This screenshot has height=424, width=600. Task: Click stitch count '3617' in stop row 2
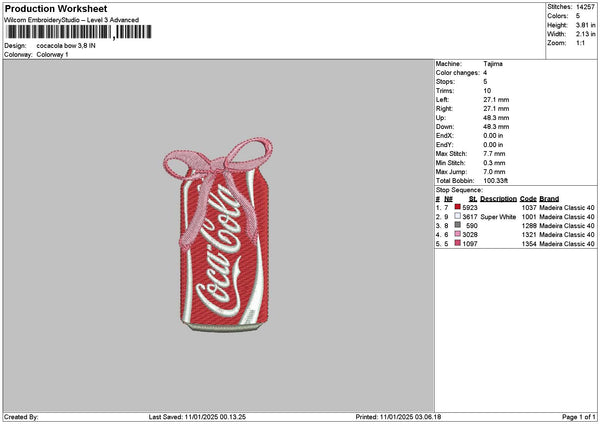(470, 217)
